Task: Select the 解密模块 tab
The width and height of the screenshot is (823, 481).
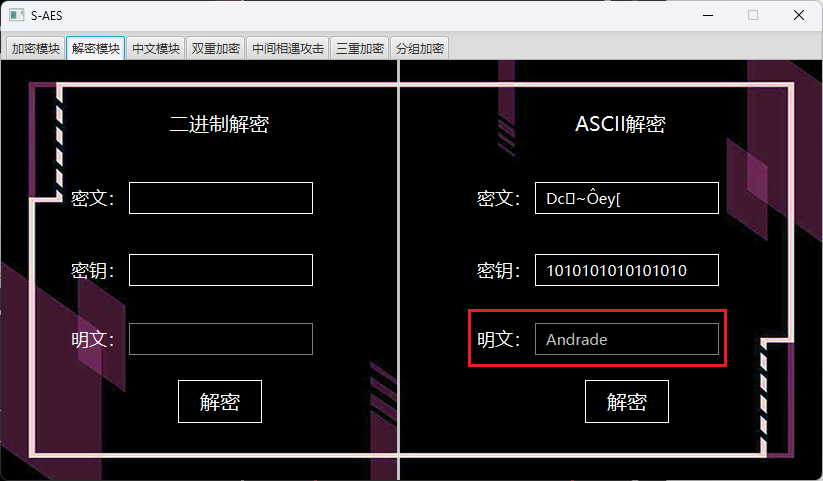Action: click(96, 48)
